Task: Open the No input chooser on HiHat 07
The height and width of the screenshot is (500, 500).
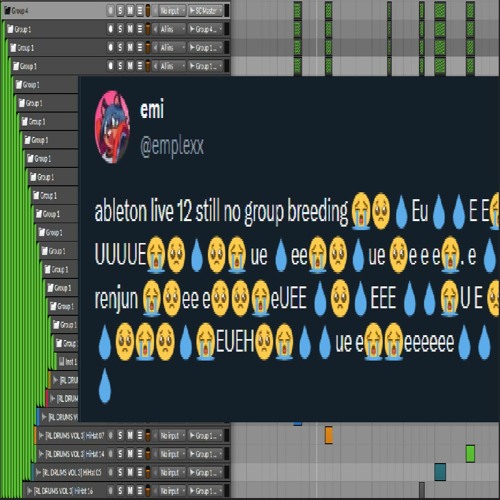Action: 172,435
